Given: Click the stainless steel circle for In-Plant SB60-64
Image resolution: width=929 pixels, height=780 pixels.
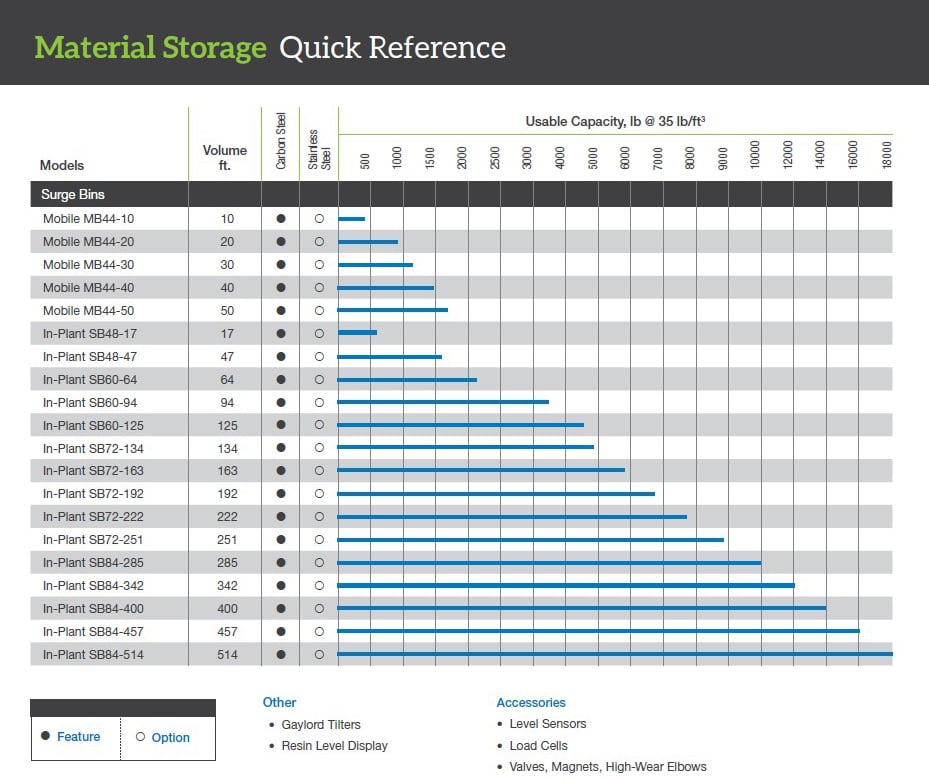Looking at the screenshot, I should point(319,380).
